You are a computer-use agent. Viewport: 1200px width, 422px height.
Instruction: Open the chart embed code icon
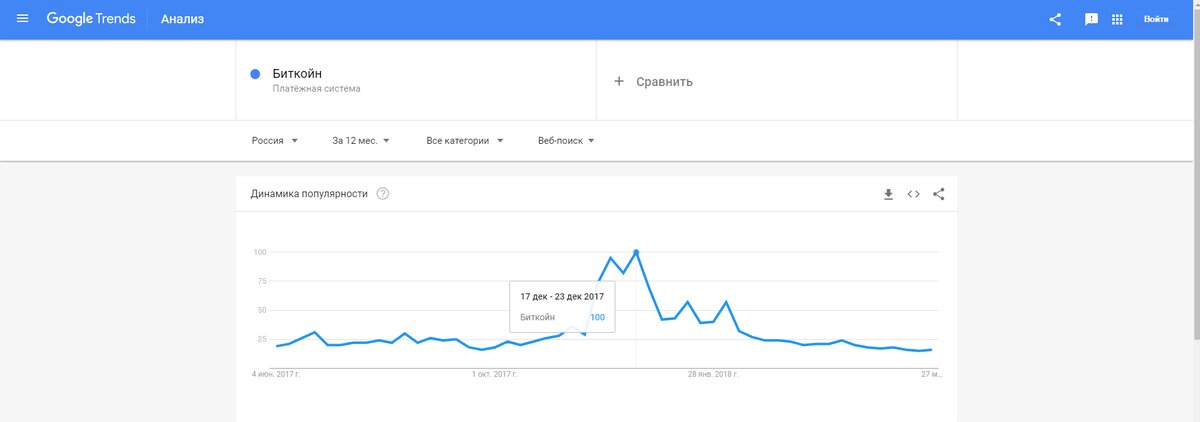pyautogui.click(x=913, y=194)
